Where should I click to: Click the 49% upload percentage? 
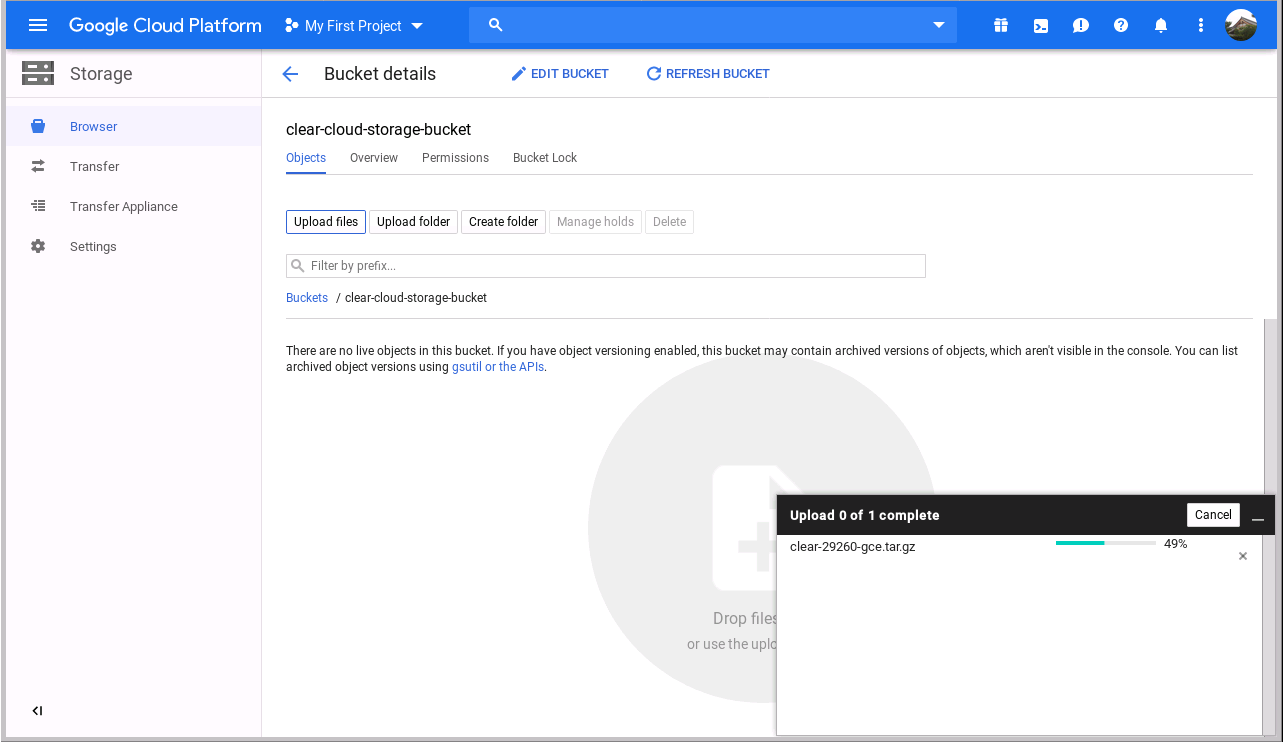(1175, 544)
